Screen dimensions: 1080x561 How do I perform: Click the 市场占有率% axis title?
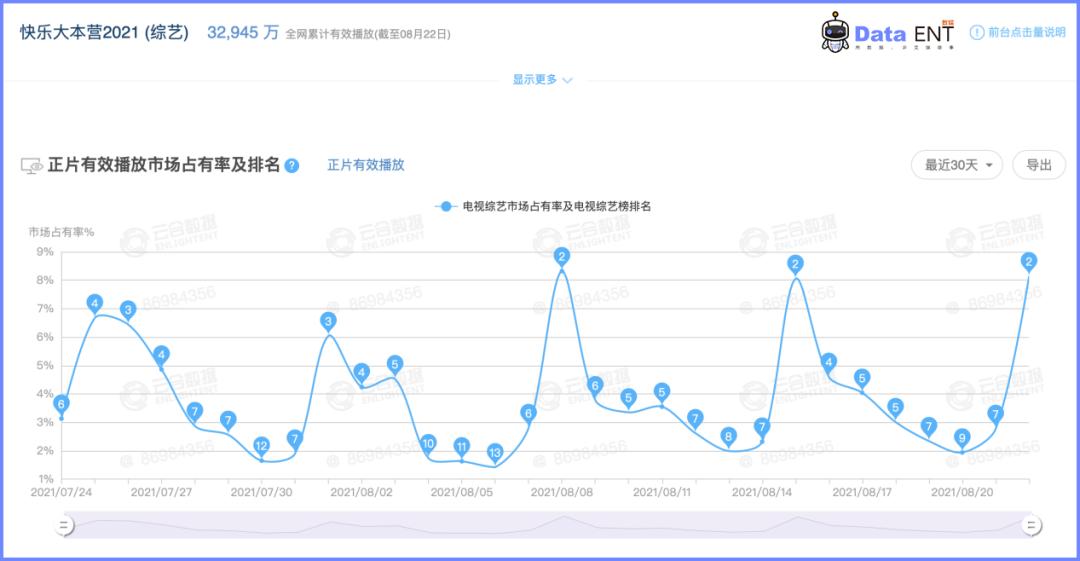click(x=61, y=232)
